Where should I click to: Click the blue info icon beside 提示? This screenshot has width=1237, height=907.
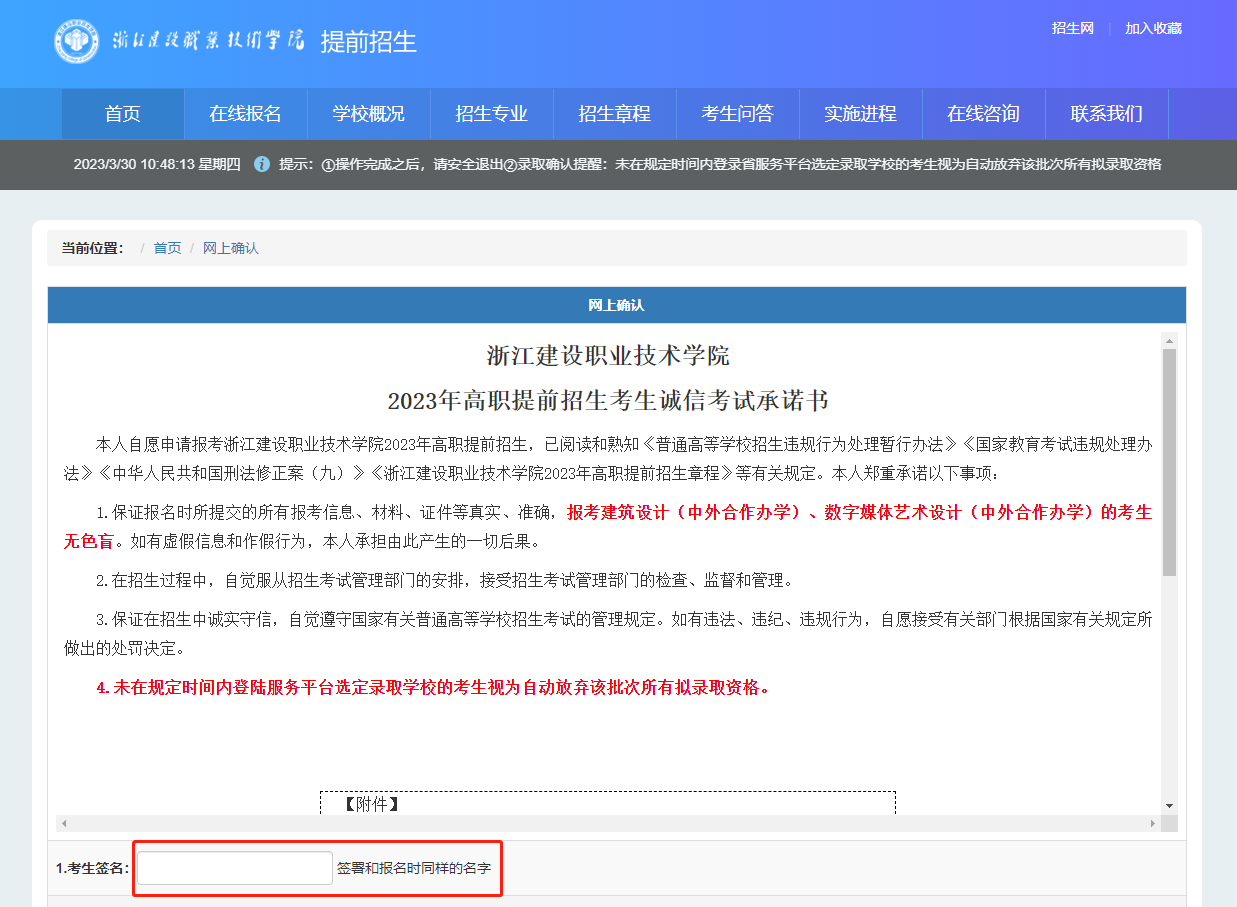coord(262,164)
